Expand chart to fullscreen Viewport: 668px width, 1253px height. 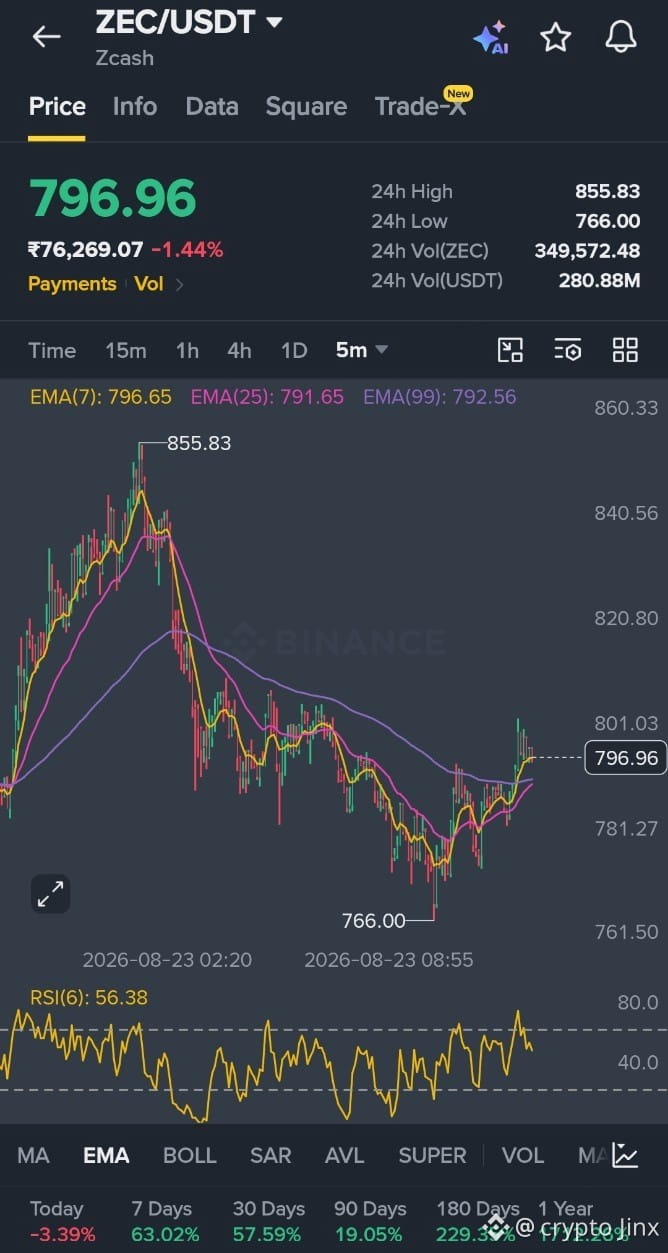[x=50, y=893]
